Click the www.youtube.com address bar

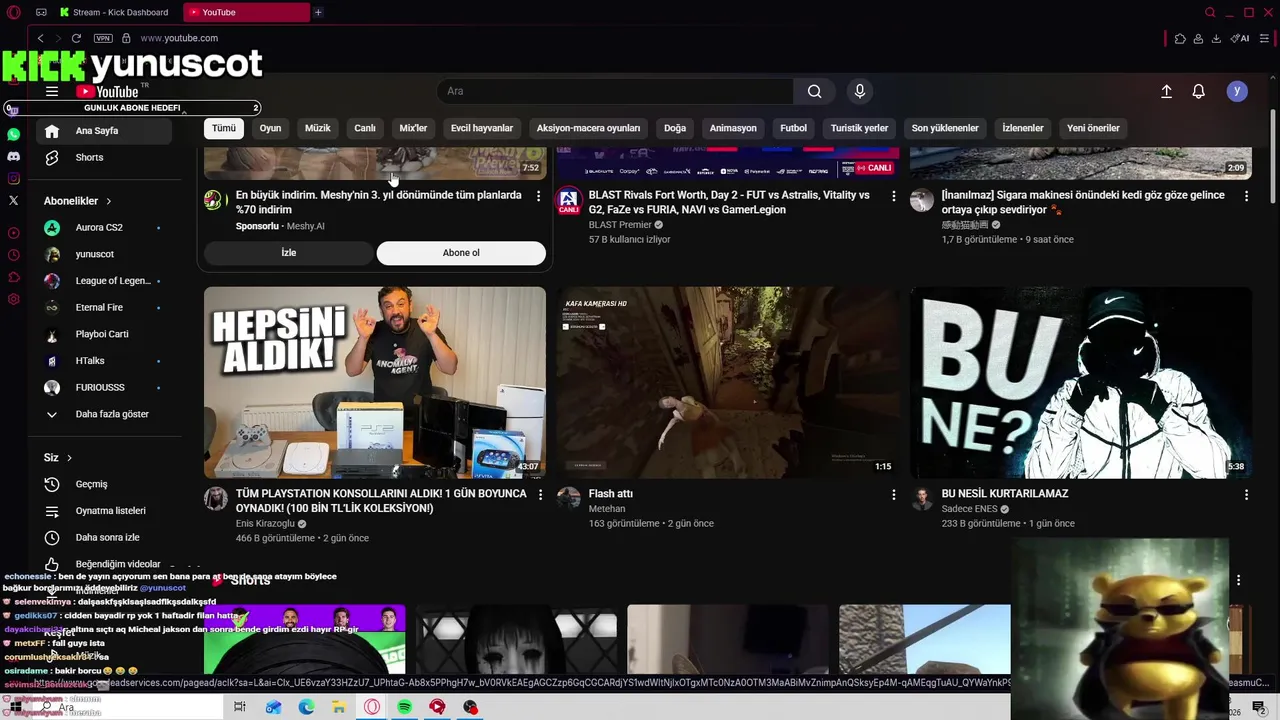pyautogui.click(x=179, y=38)
